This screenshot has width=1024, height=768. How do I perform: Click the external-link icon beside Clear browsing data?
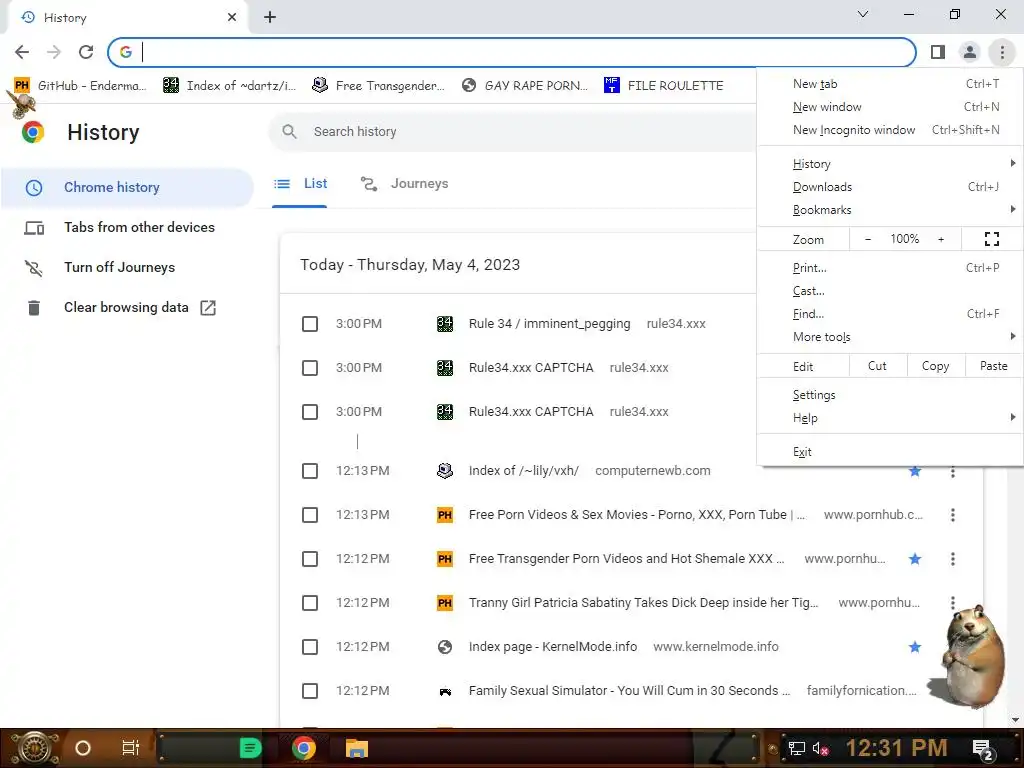(x=208, y=308)
